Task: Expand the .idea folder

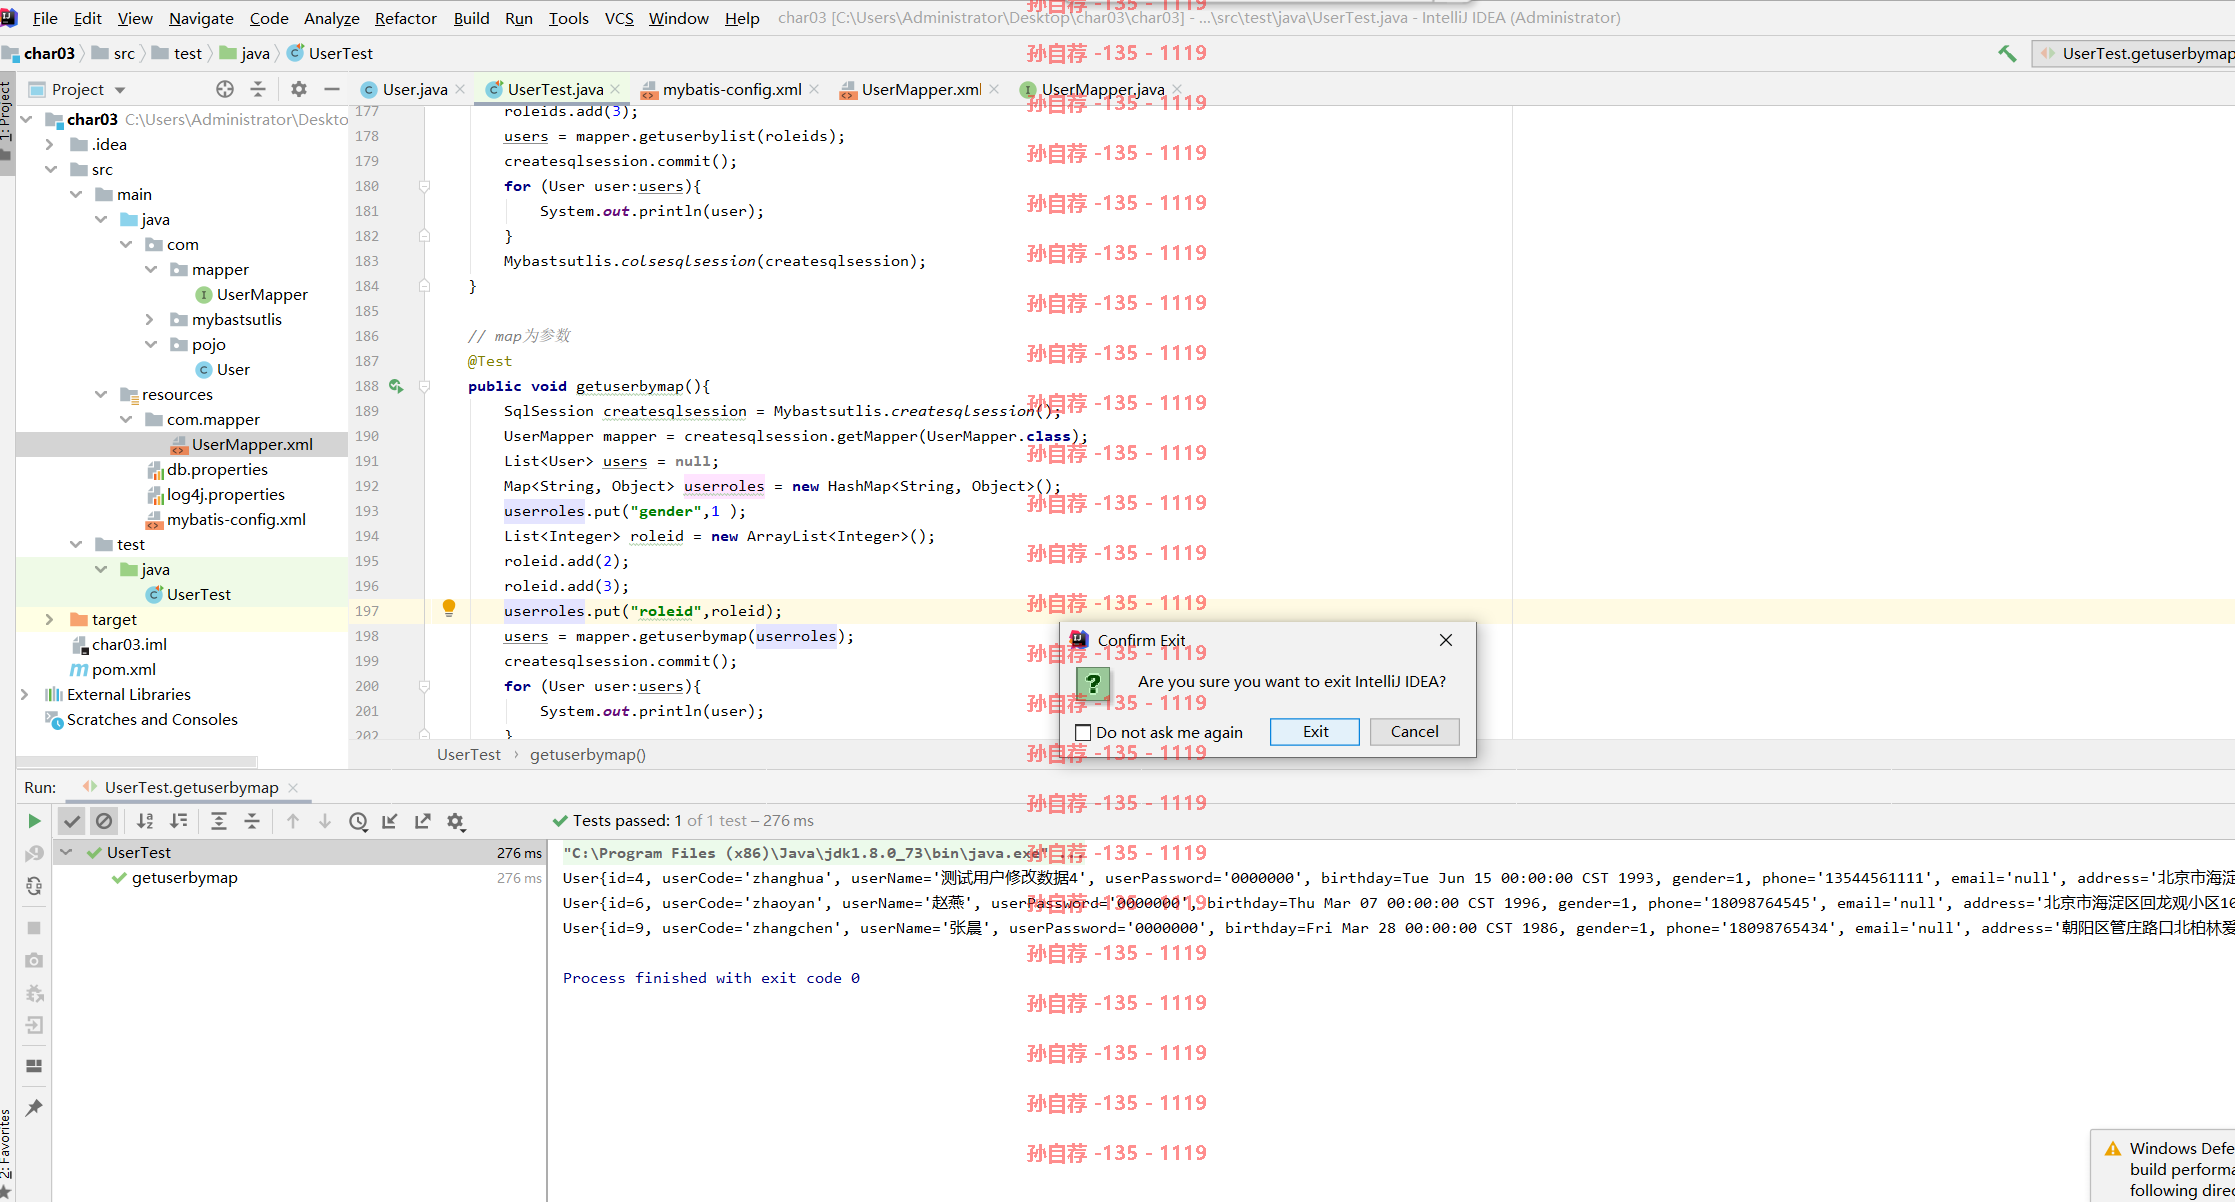Action: point(50,145)
